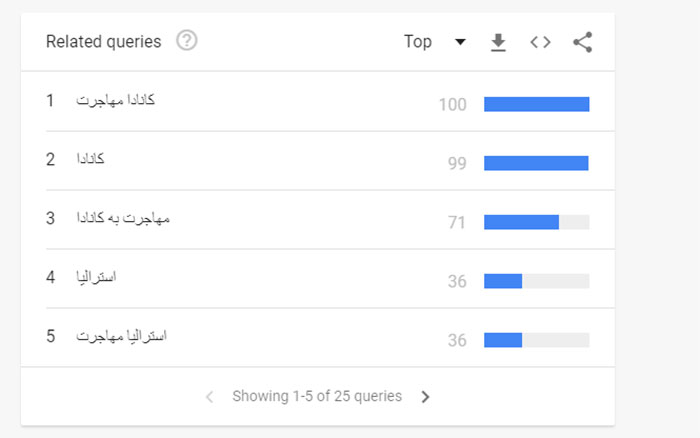Screen dimensions: 700x438
Task: Open the Related queries help icon
Action: tap(187, 41)
